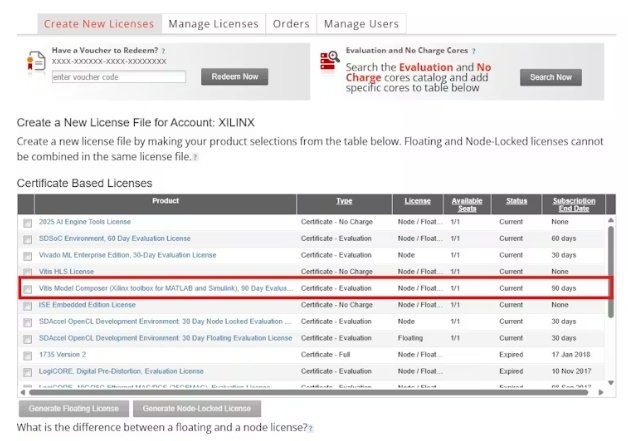The height and width of the screenshot is (441, 628).
Task: Click Generate Node-Locked License button
Action: (x=196, y=408)
